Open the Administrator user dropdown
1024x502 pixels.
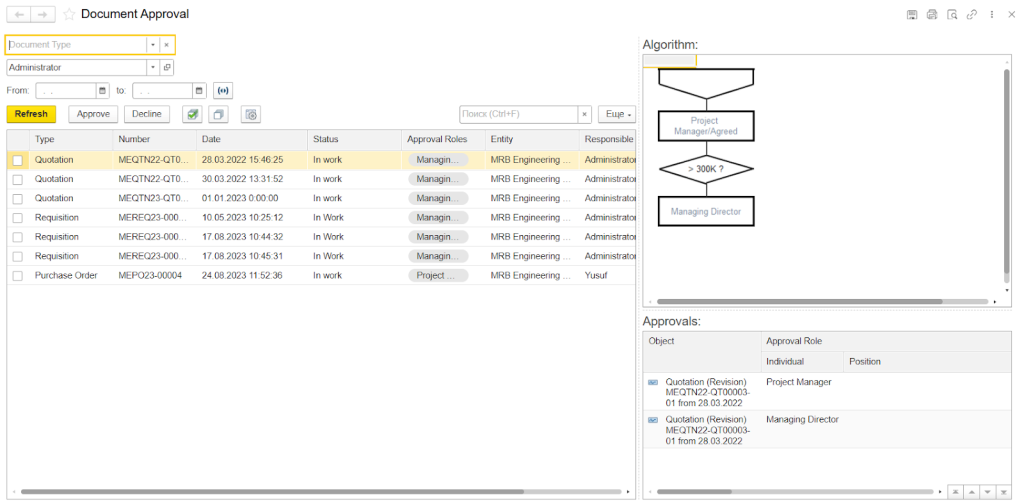(152, 68)
